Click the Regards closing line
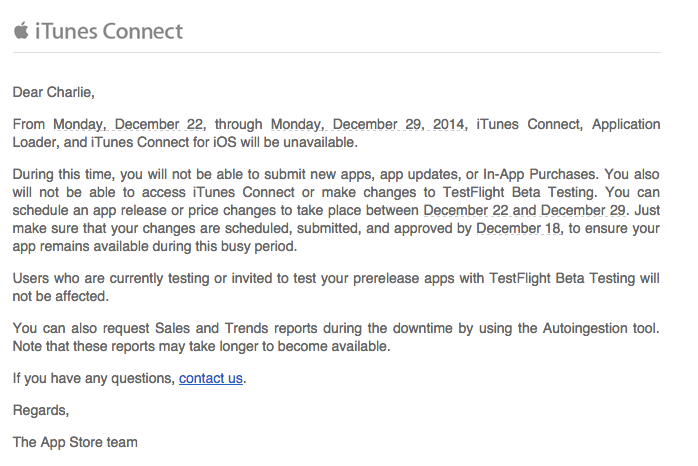Image resolution: width=698 pixels, height=466 pixels. coord(41,410)
